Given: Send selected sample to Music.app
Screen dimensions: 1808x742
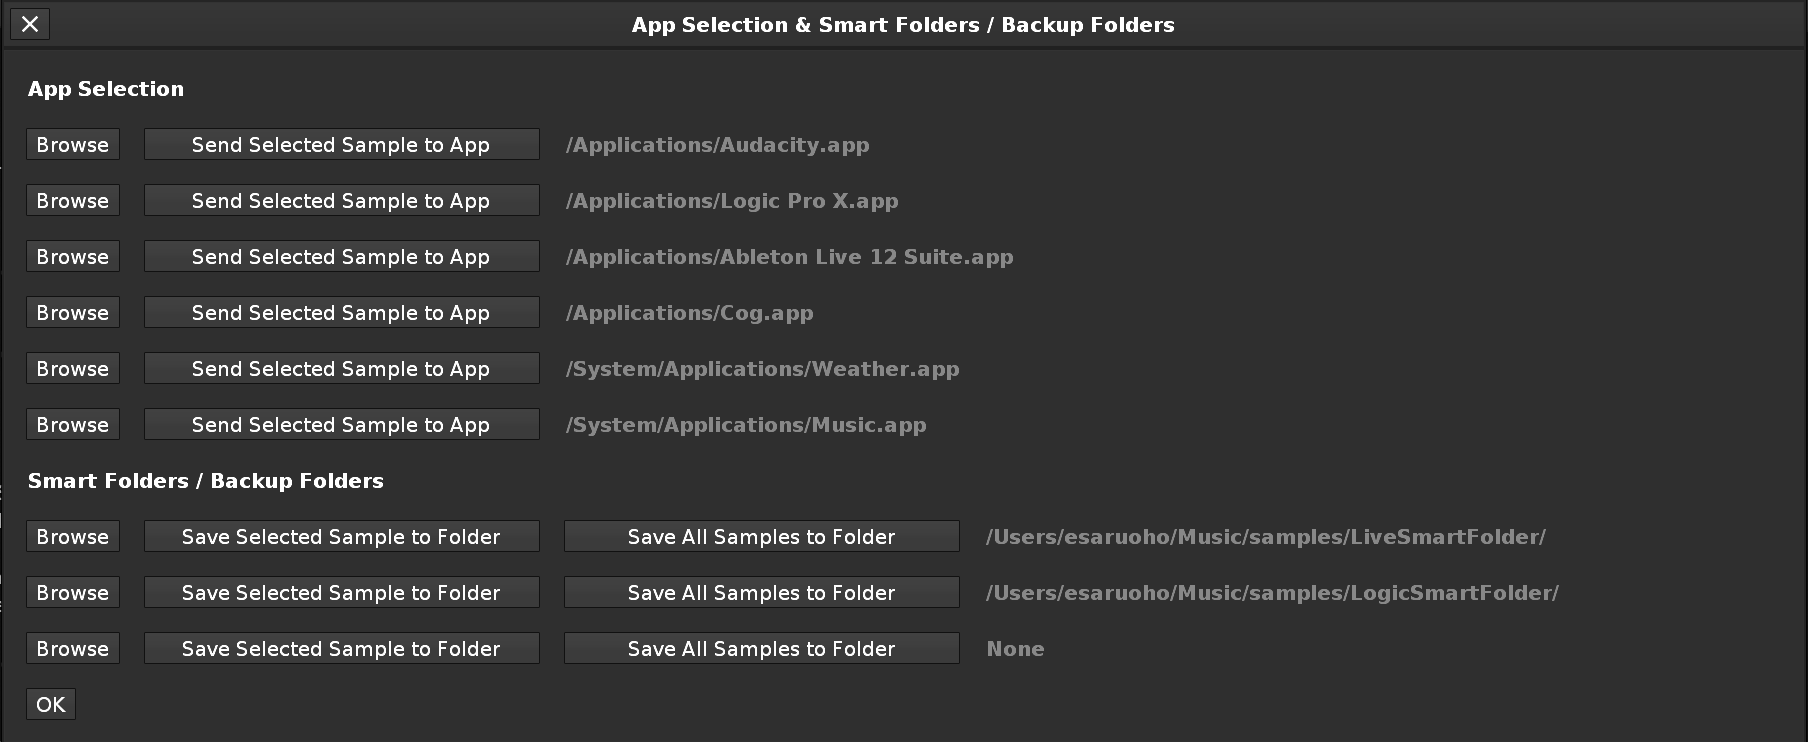Looking at the screenshot, I should [x=341, y=424].
